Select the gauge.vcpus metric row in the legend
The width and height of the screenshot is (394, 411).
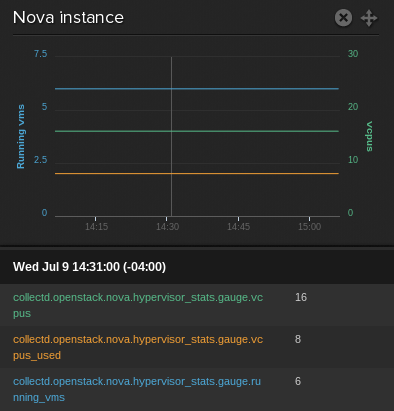pyautogui.click(x=197, y=305)
